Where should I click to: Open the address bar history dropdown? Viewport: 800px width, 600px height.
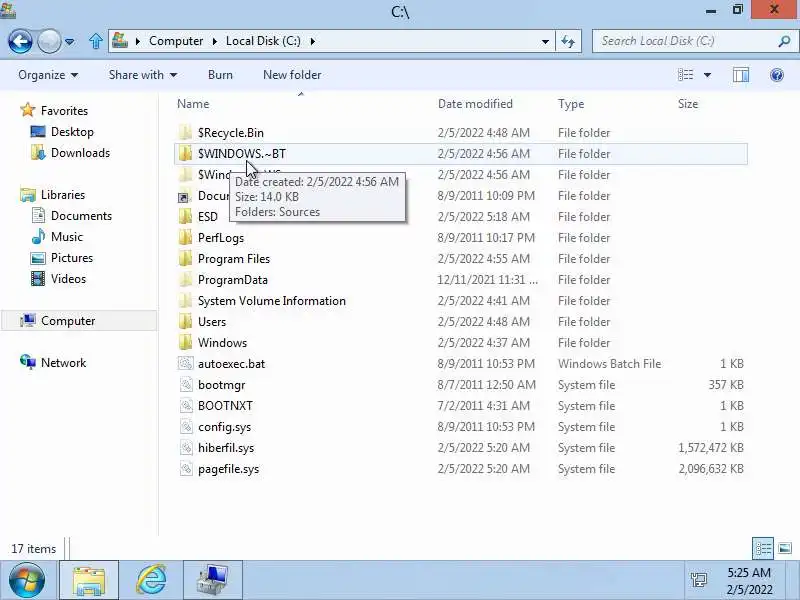[545, 41]
